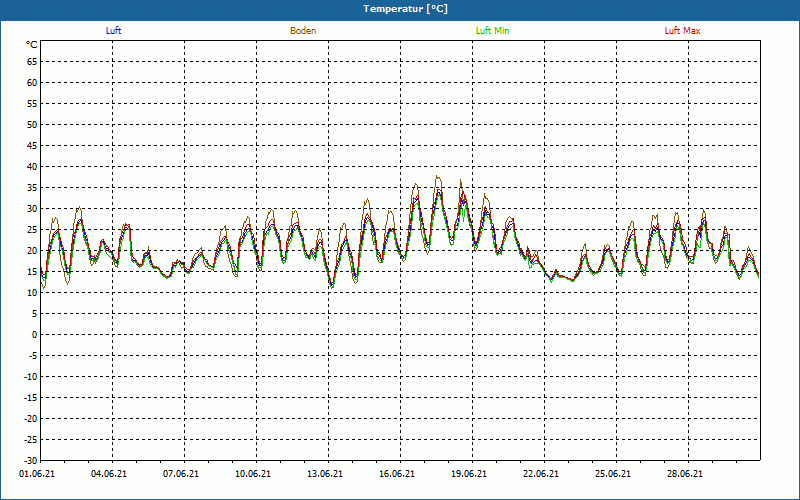Click the Boden legend label
This screenshot has height=500, width=800.
pos(303,31)
